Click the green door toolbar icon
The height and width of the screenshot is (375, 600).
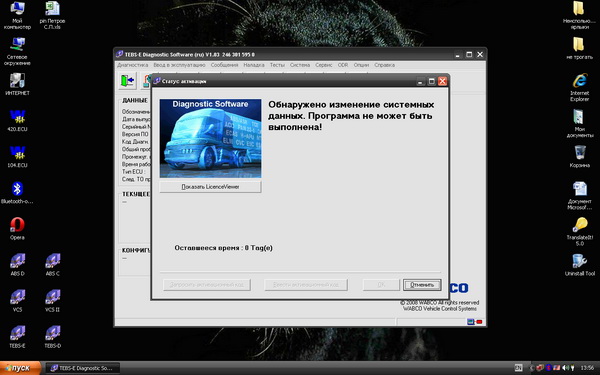click(x=128, y=81)
